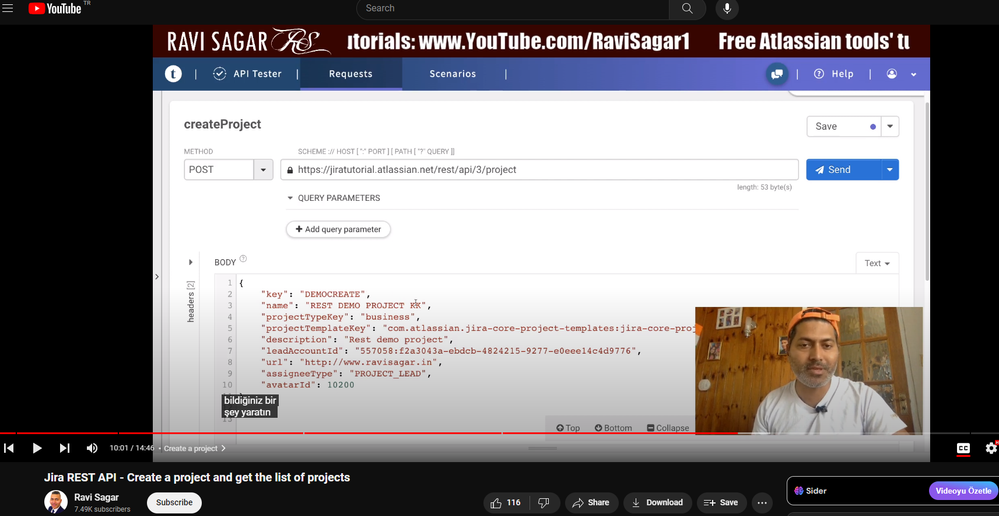Open the API Tester menu item
The width and height of the screenshot is (999, 516).
(x=247, y=74)
